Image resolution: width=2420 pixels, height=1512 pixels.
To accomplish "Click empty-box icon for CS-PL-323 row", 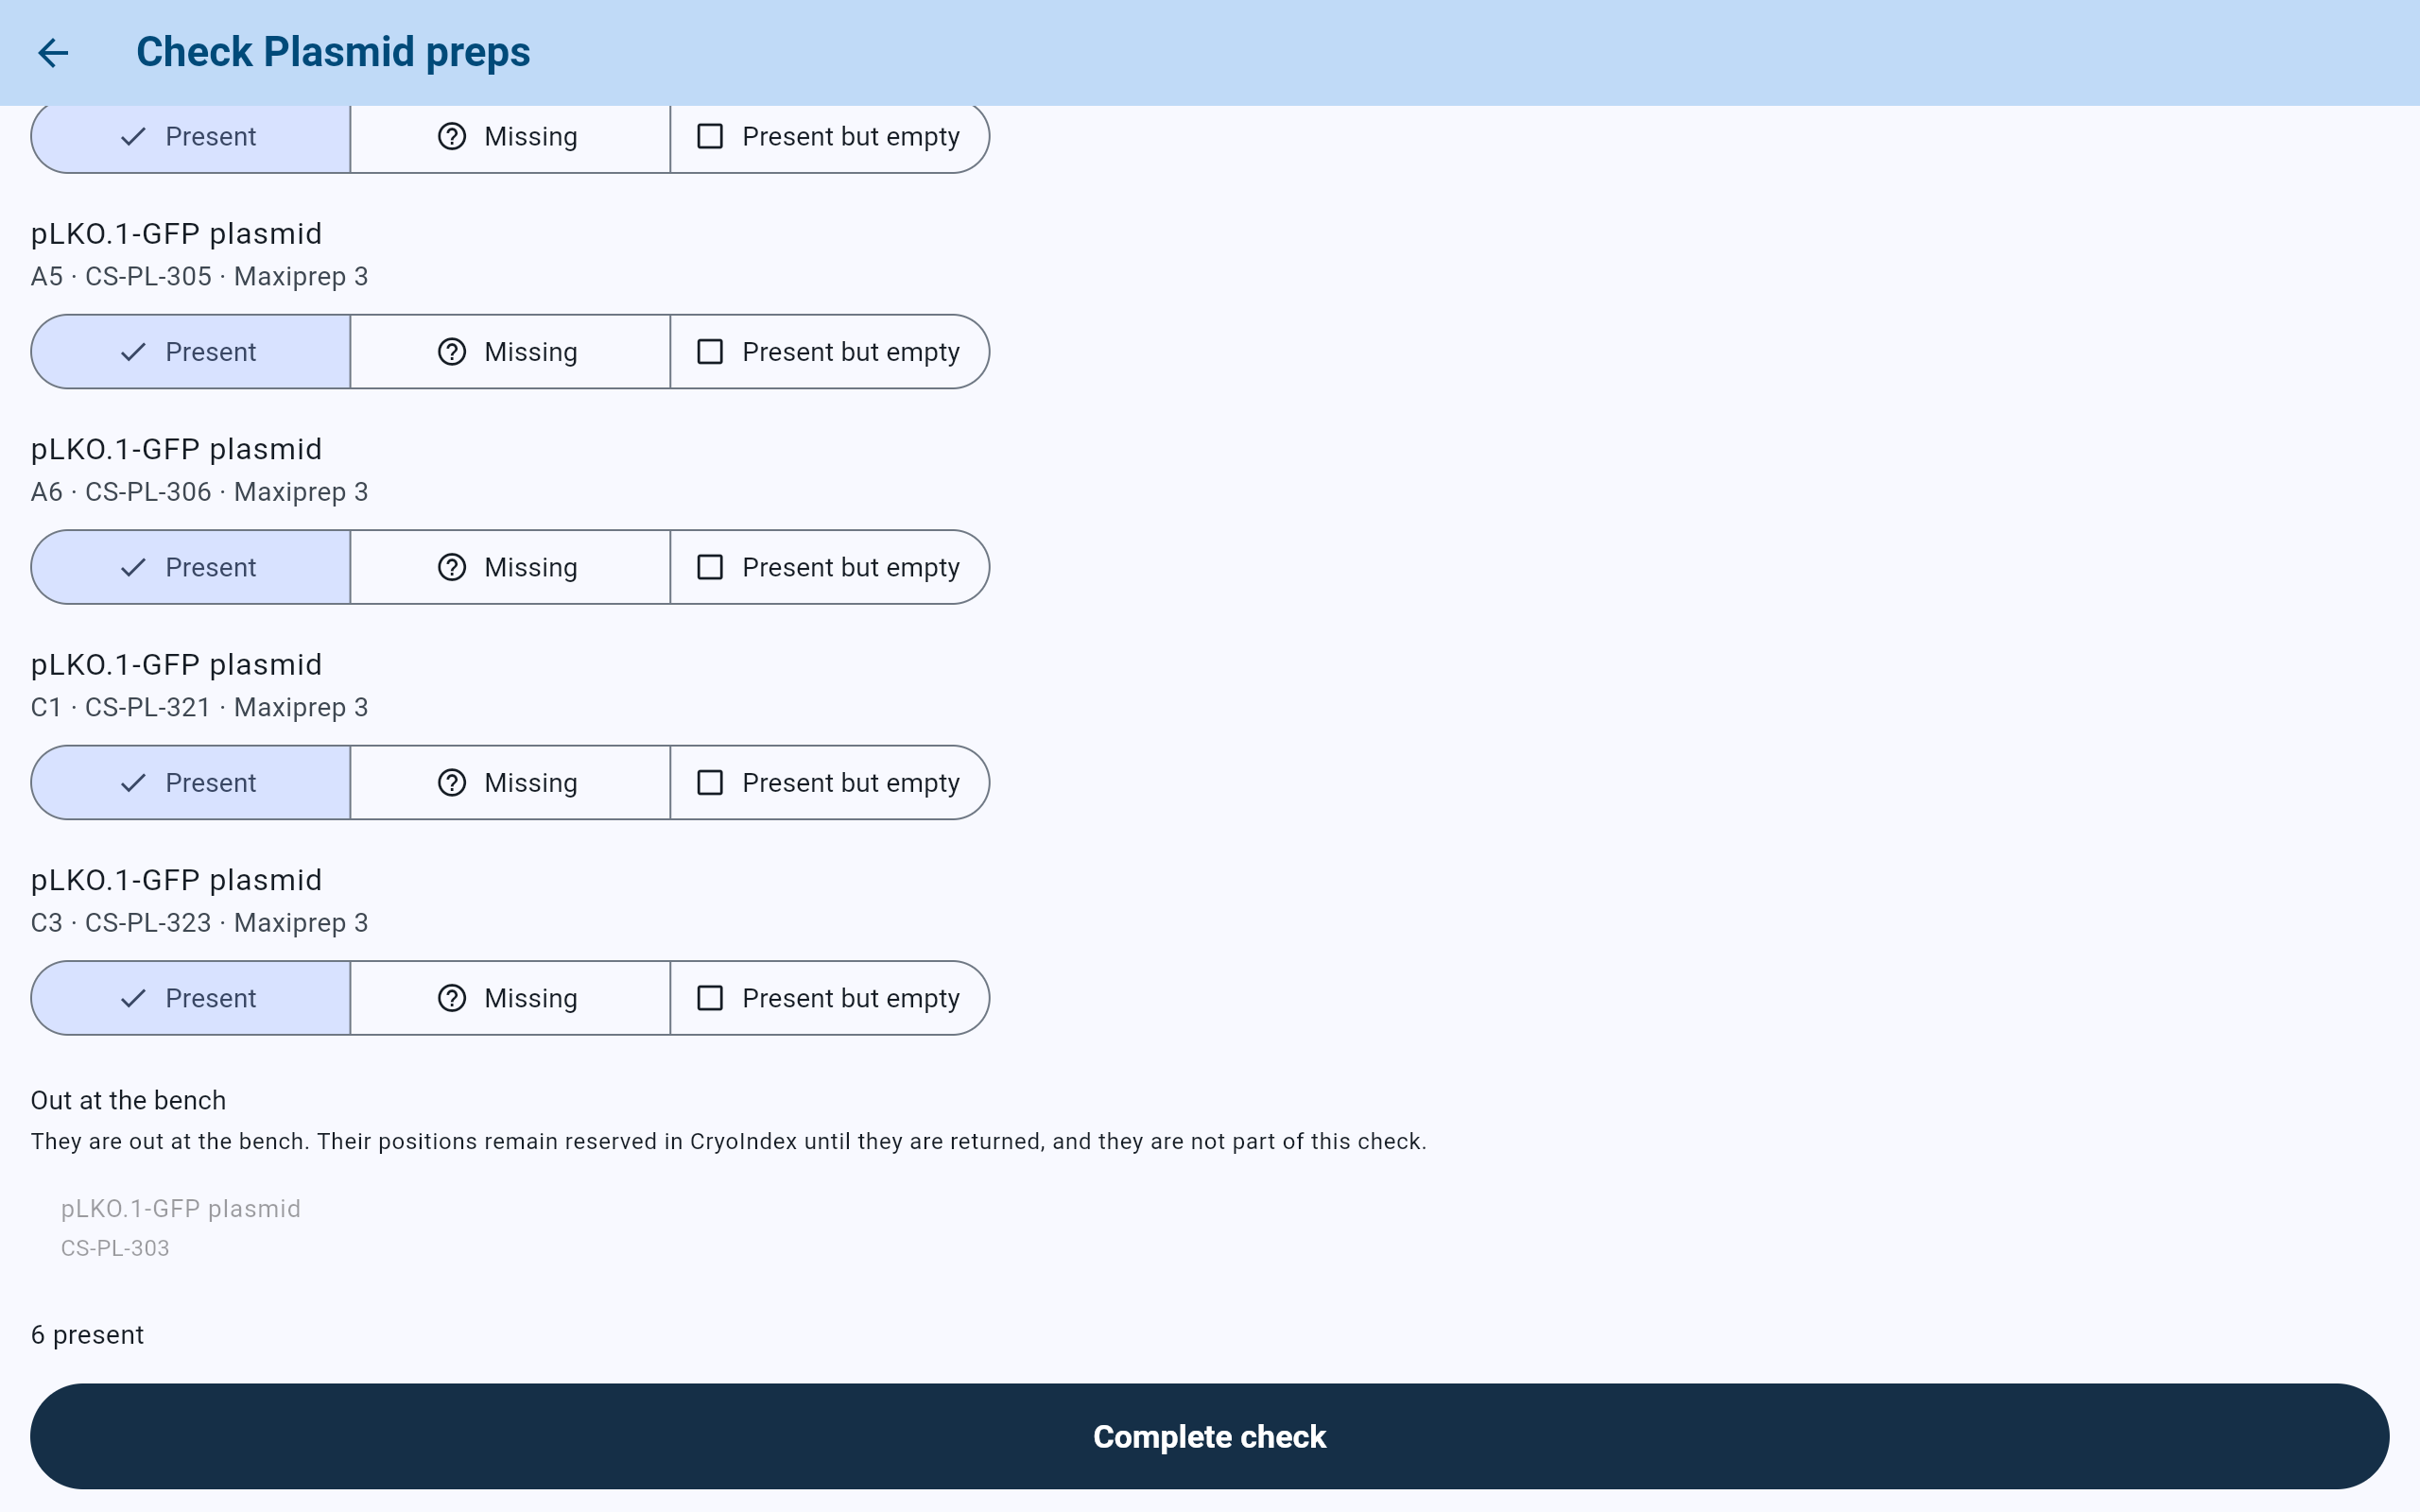I will [710, 998].
